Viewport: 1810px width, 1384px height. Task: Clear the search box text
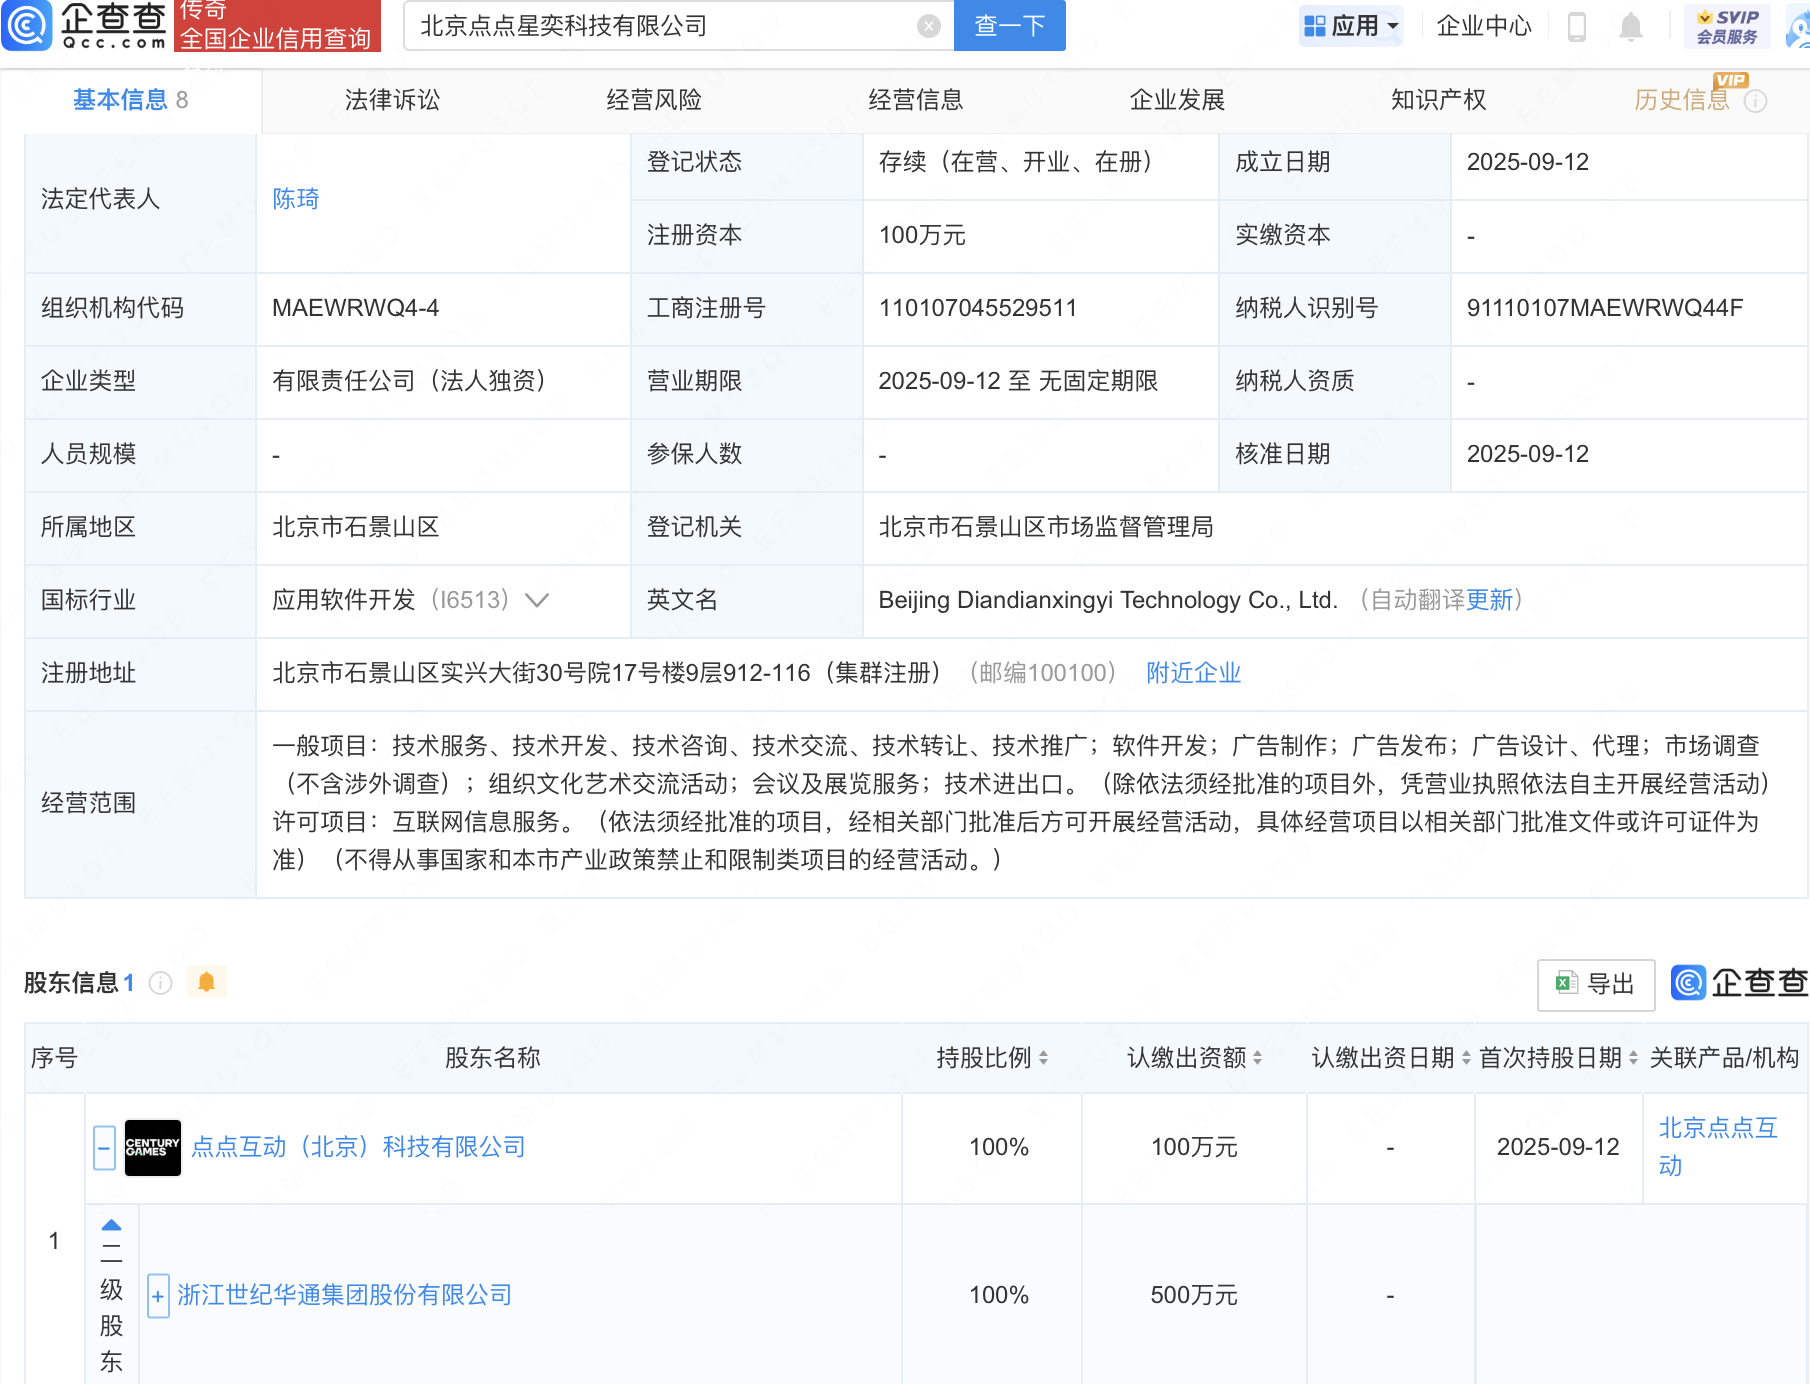pyautogui.click(x=928, y=26)
